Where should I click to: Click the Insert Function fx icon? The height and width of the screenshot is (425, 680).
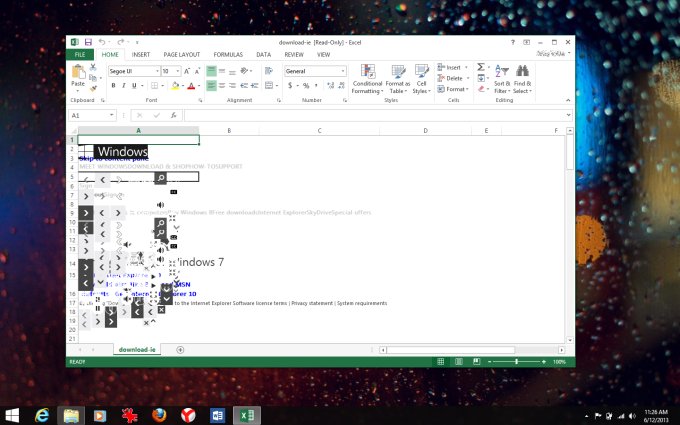173,115
